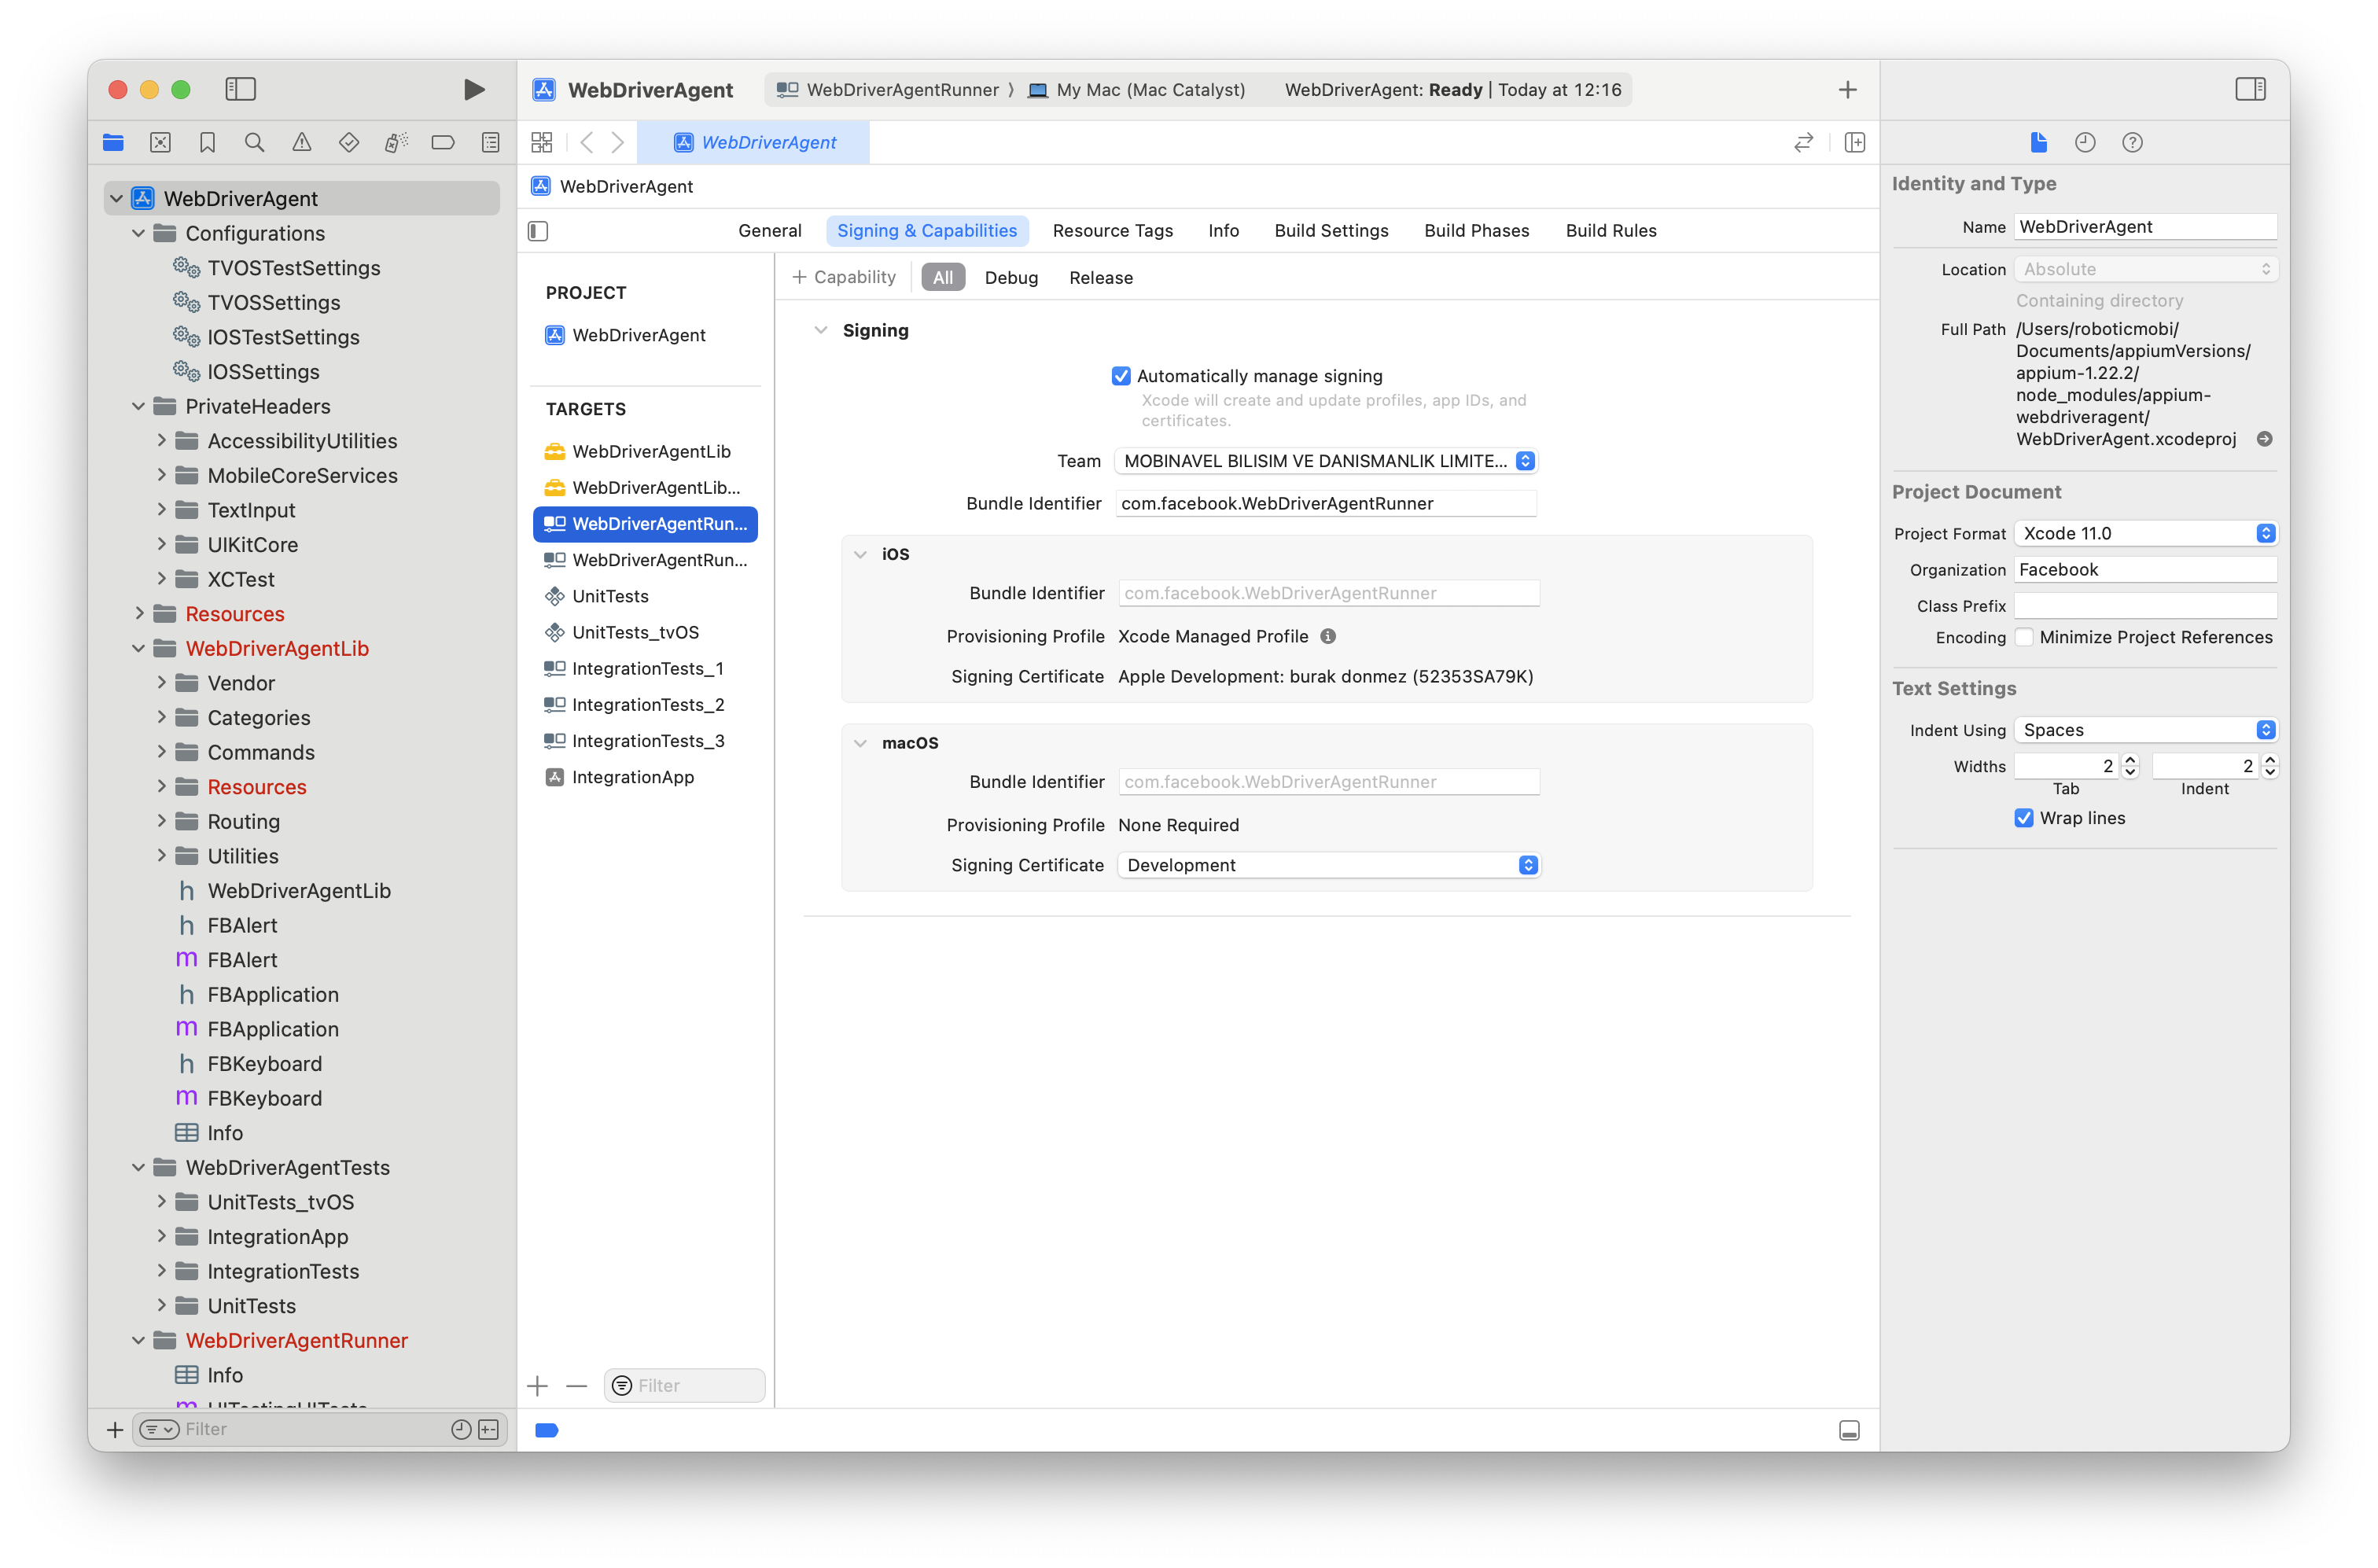
Task: Switch to the Resource Tags tab
Action: coord(1112,231)
